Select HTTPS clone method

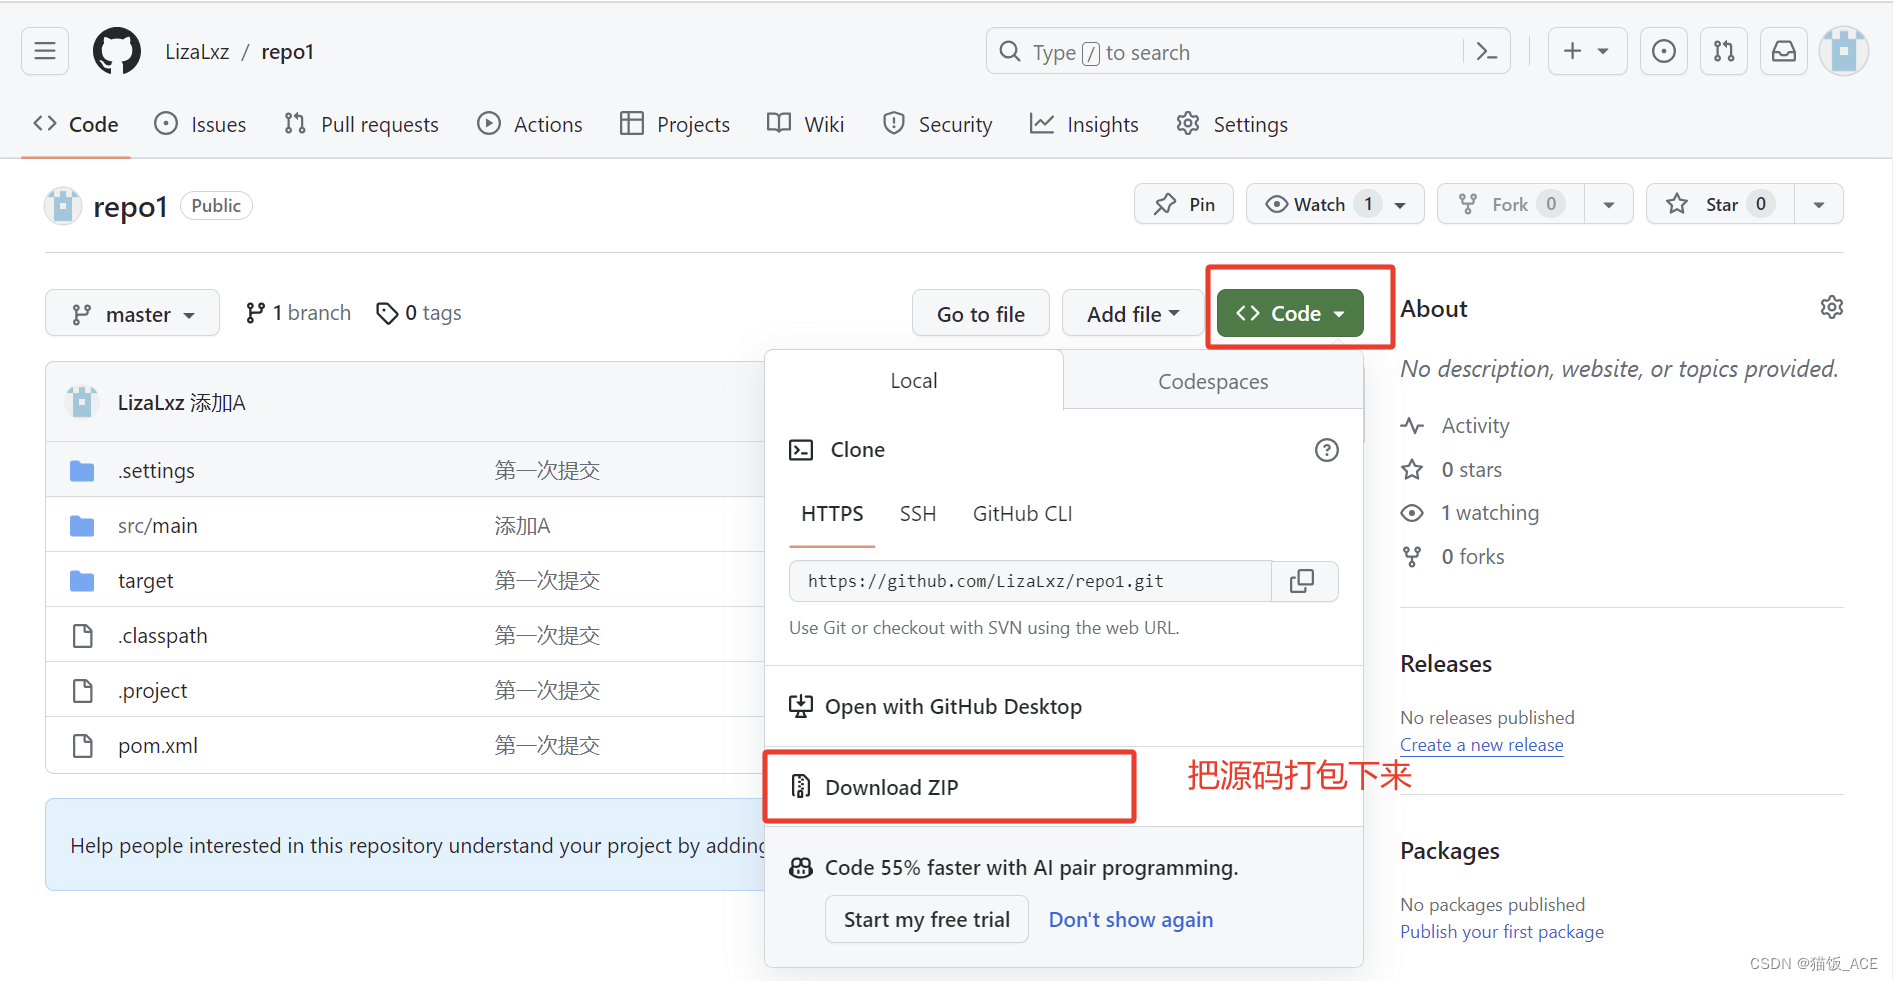tap(832, 514)
